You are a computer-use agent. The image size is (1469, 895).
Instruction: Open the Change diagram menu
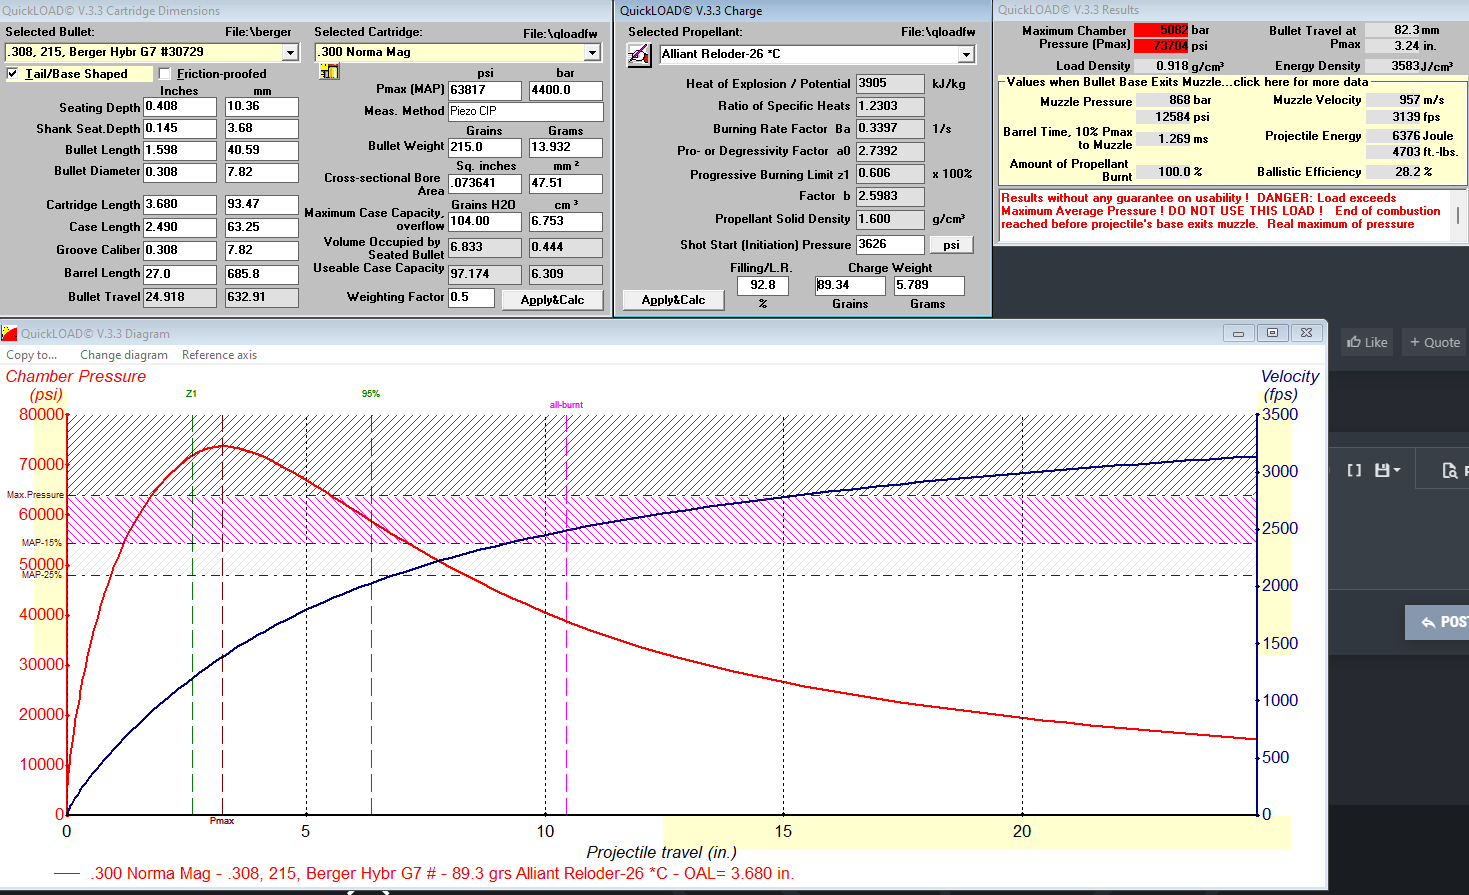(124, 355)
